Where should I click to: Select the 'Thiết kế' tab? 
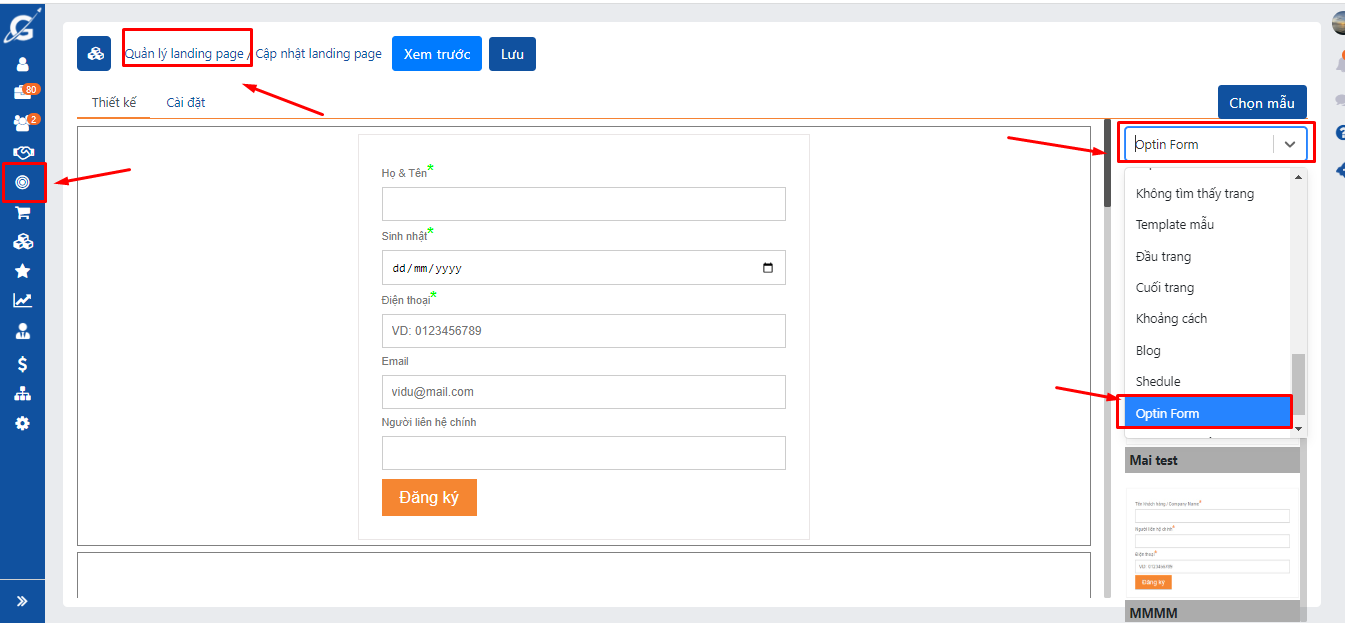[114, 102]
